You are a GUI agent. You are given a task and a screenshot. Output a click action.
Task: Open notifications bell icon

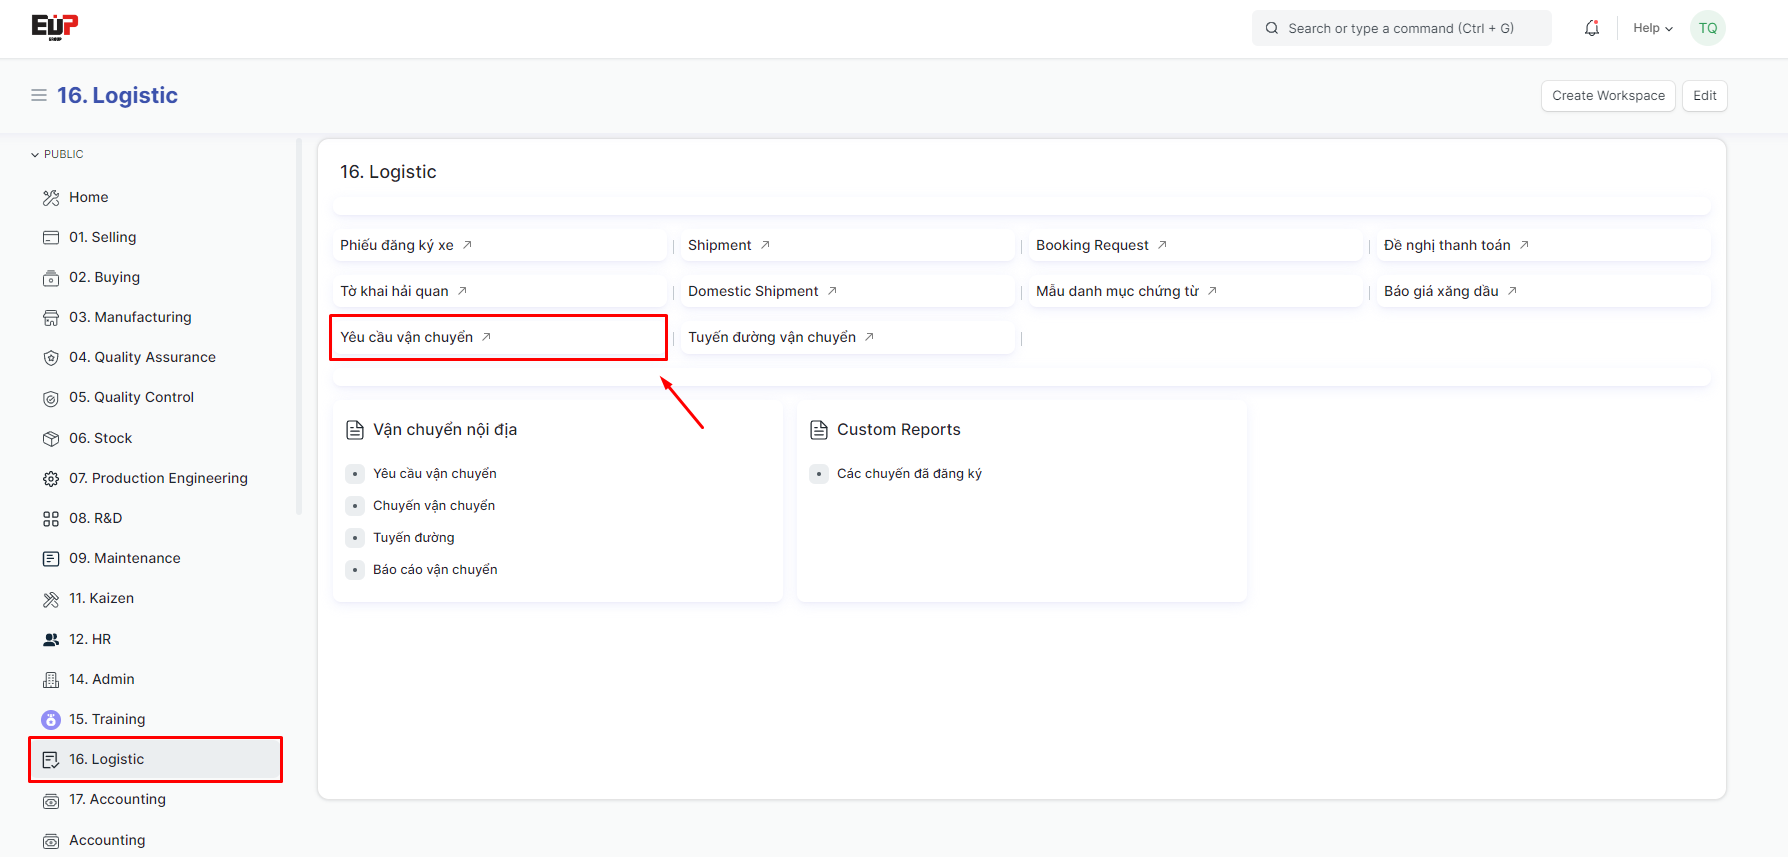(1591, 28)
